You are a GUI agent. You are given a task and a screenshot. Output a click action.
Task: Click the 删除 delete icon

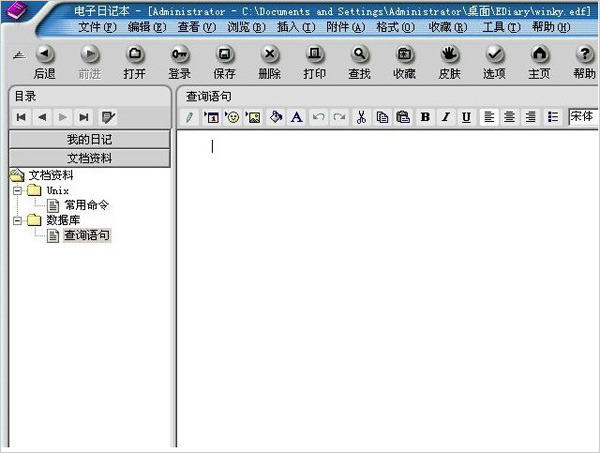270,55
